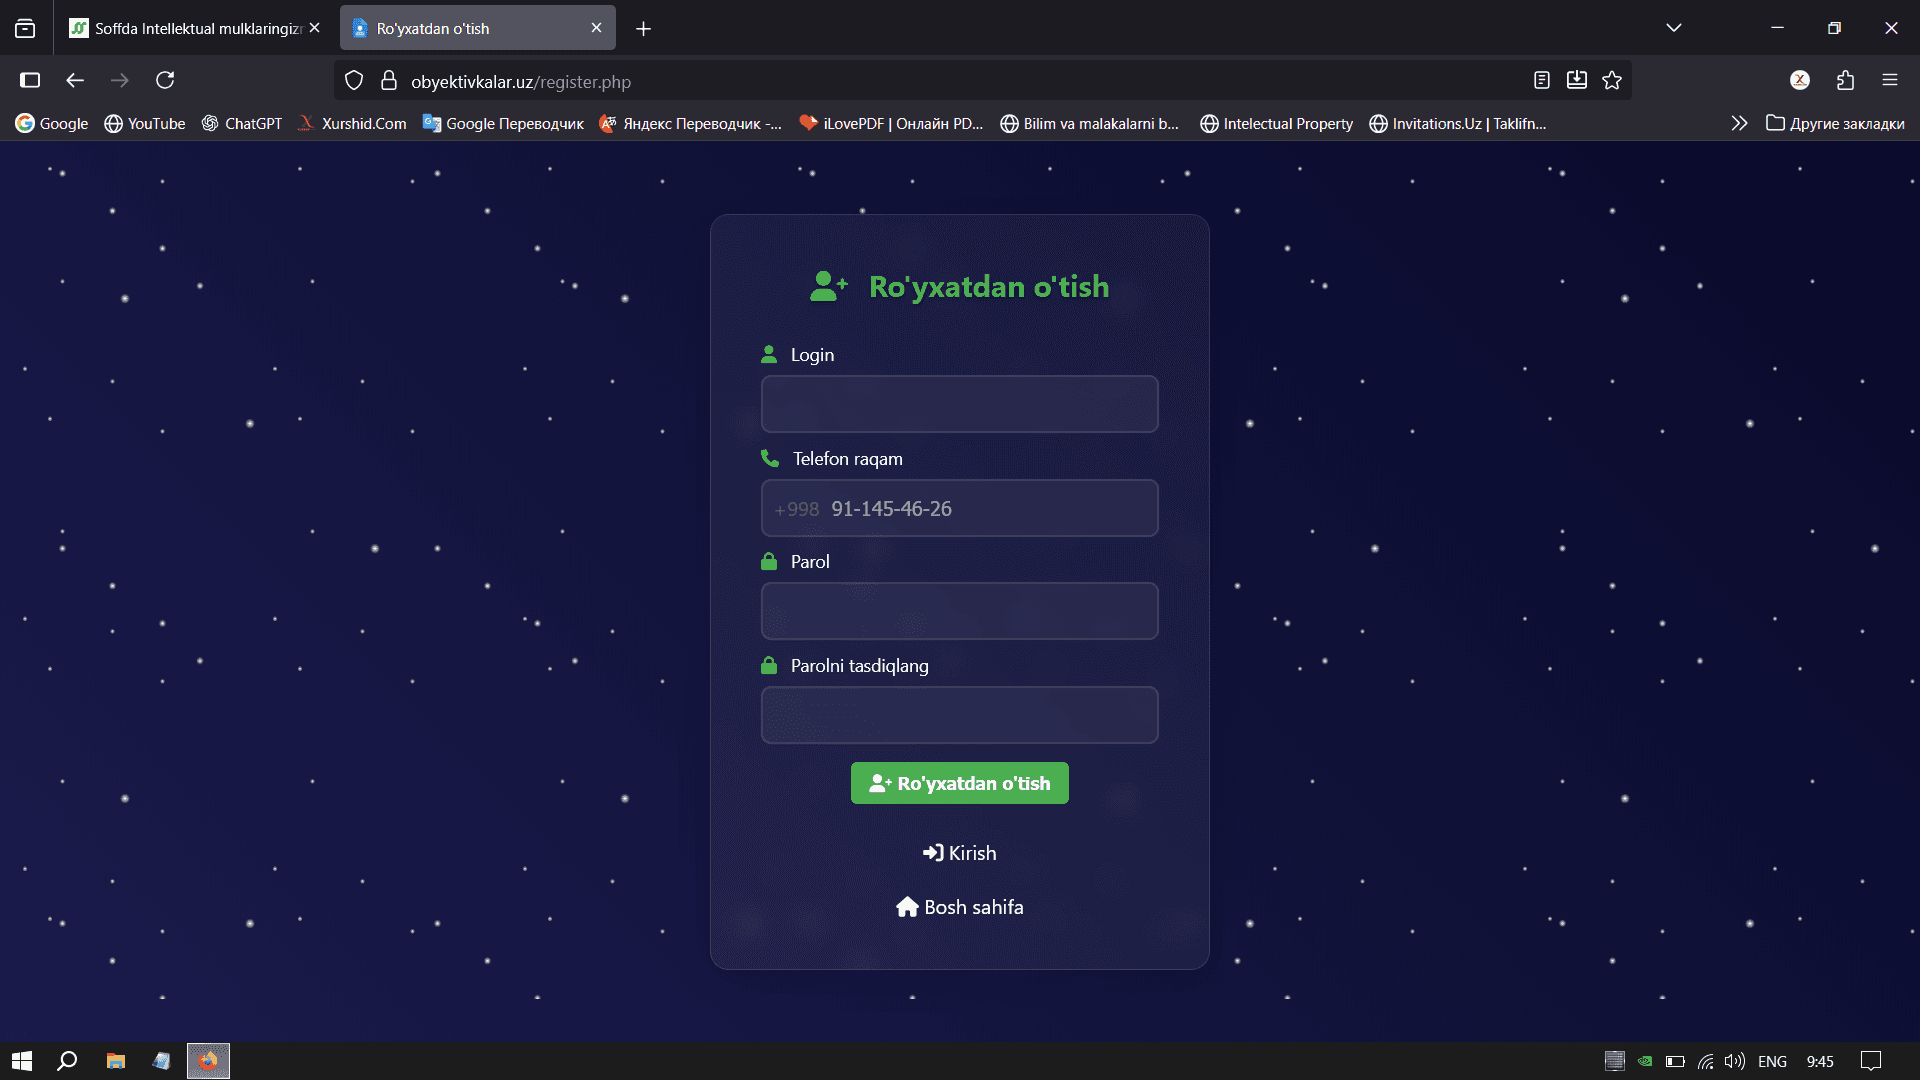Open the extensions puzzle icon

pyautogui.click(x=1845, y=80)
